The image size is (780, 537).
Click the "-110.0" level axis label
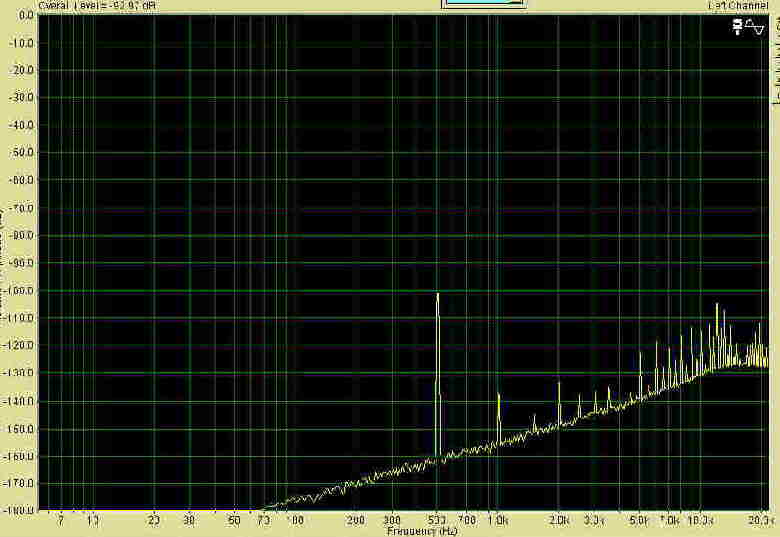point(20,318)
